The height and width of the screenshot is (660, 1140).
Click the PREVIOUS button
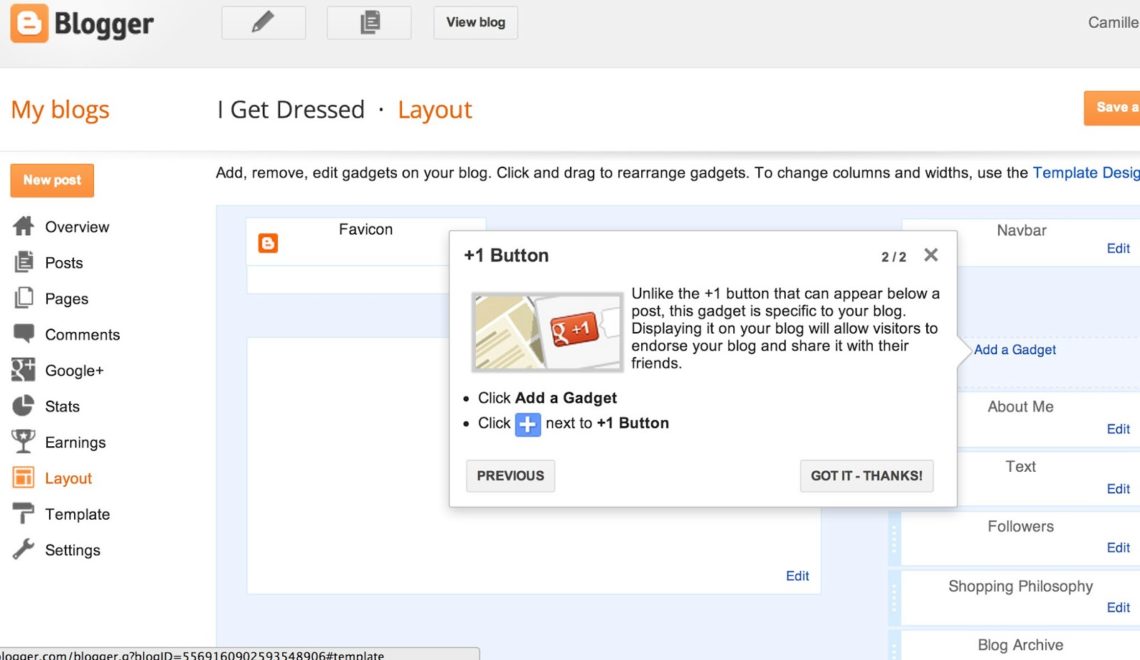[510, 475]
